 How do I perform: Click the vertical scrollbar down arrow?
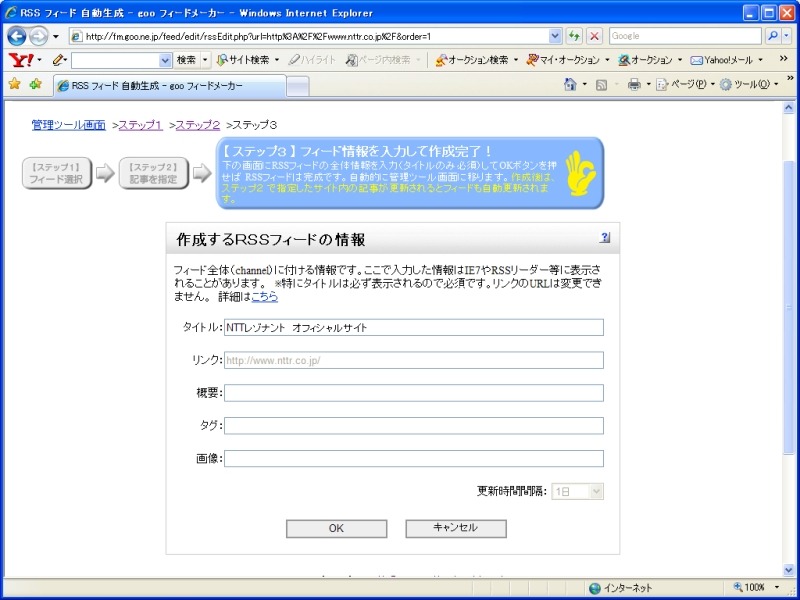(x=788, y=570)
